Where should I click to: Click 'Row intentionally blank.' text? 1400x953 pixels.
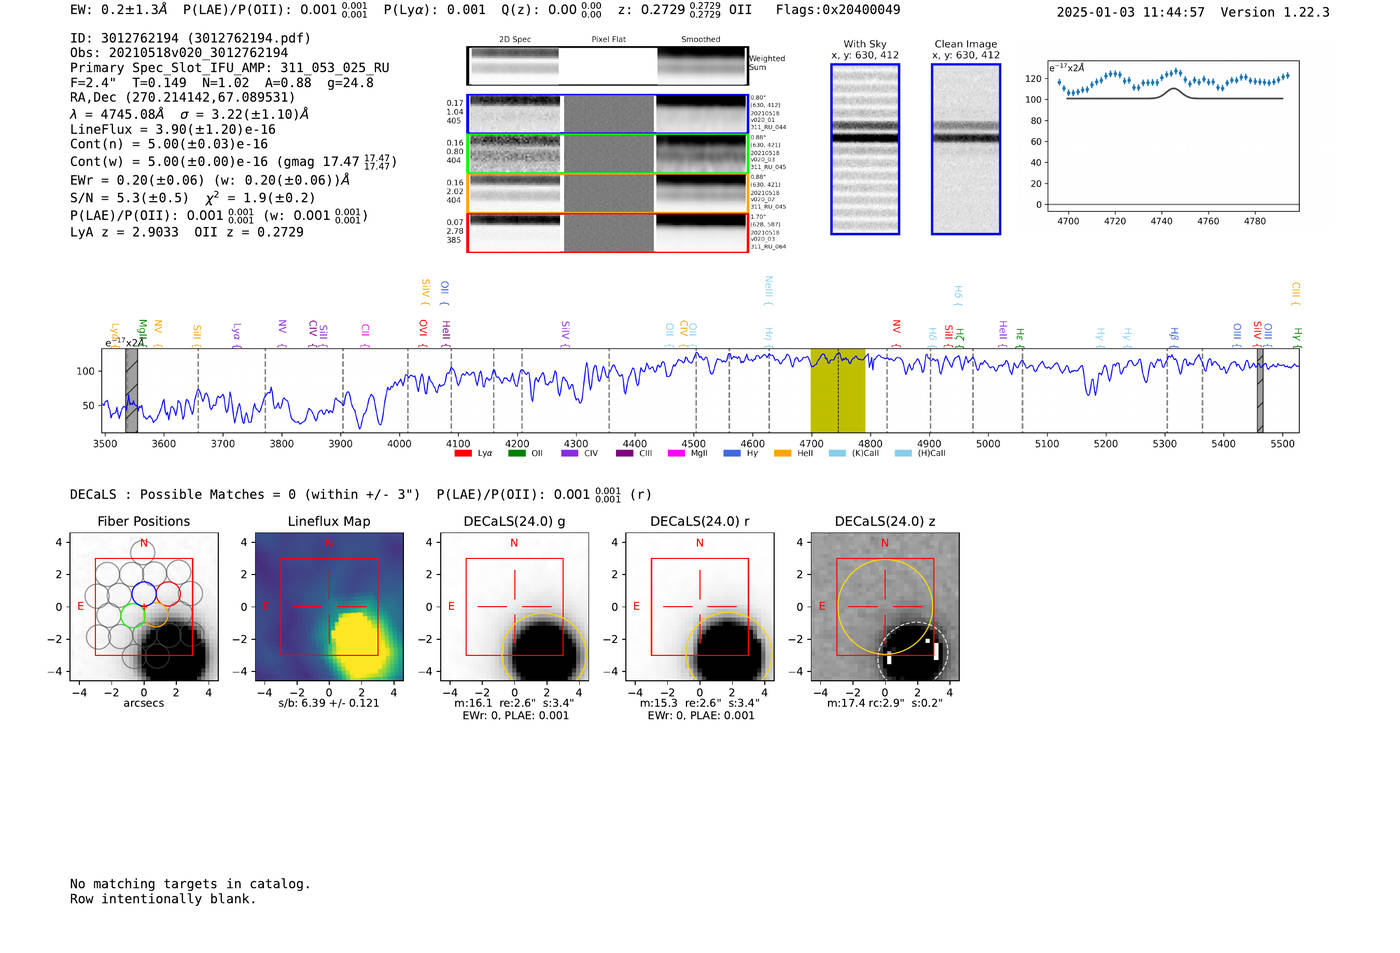(x=163, y=899)
